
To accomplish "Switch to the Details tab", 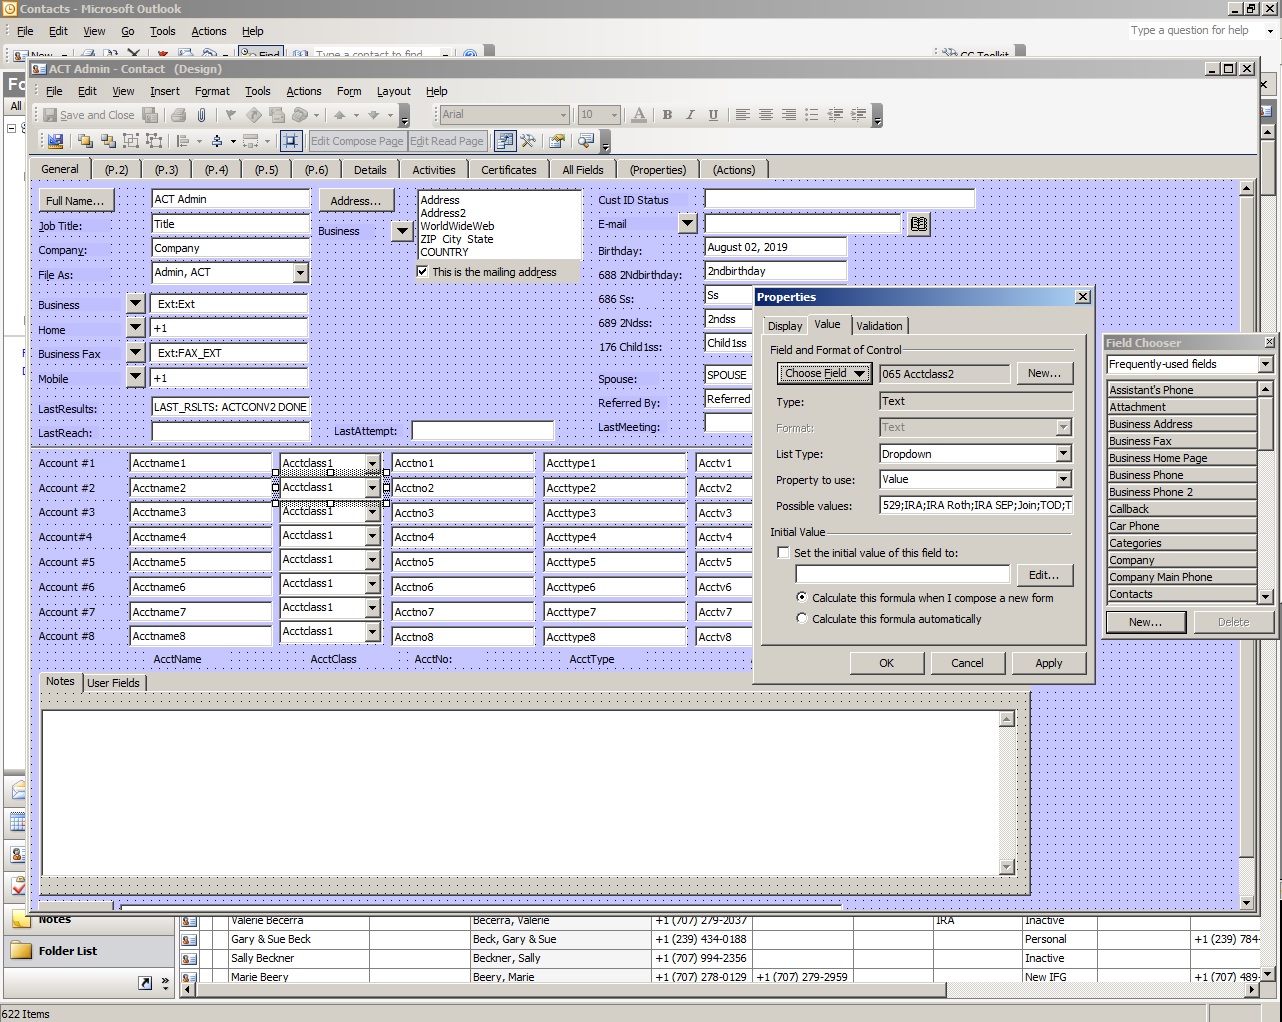I will (x=370, y=170).
